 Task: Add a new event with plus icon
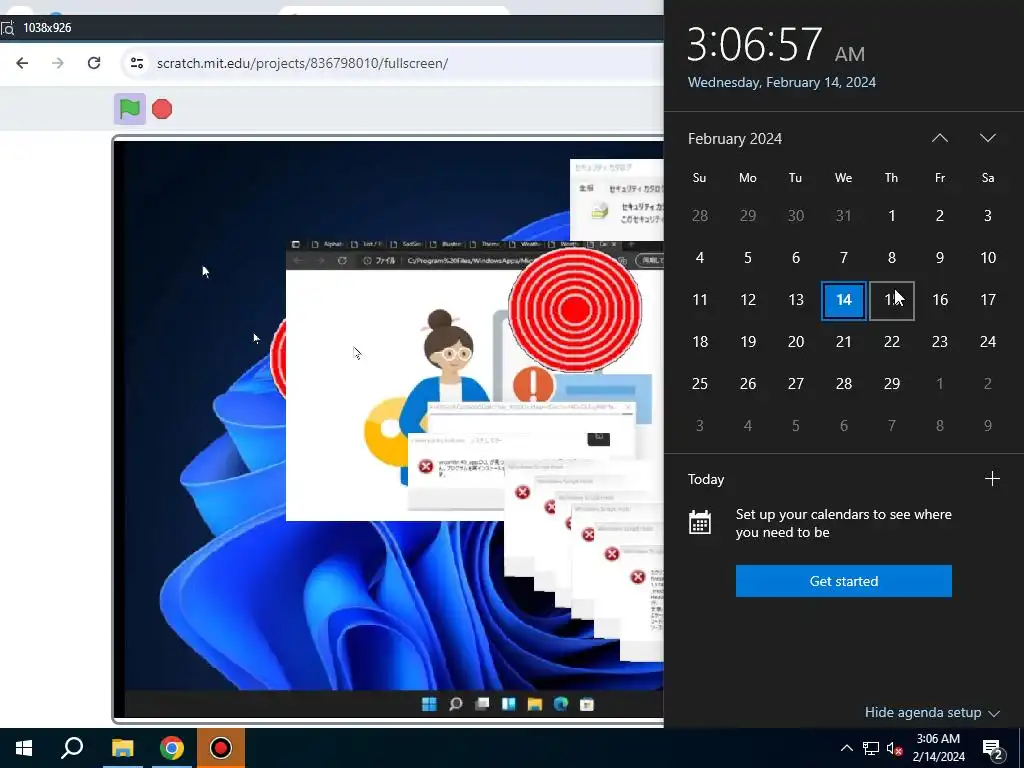[x=992, y=479]
